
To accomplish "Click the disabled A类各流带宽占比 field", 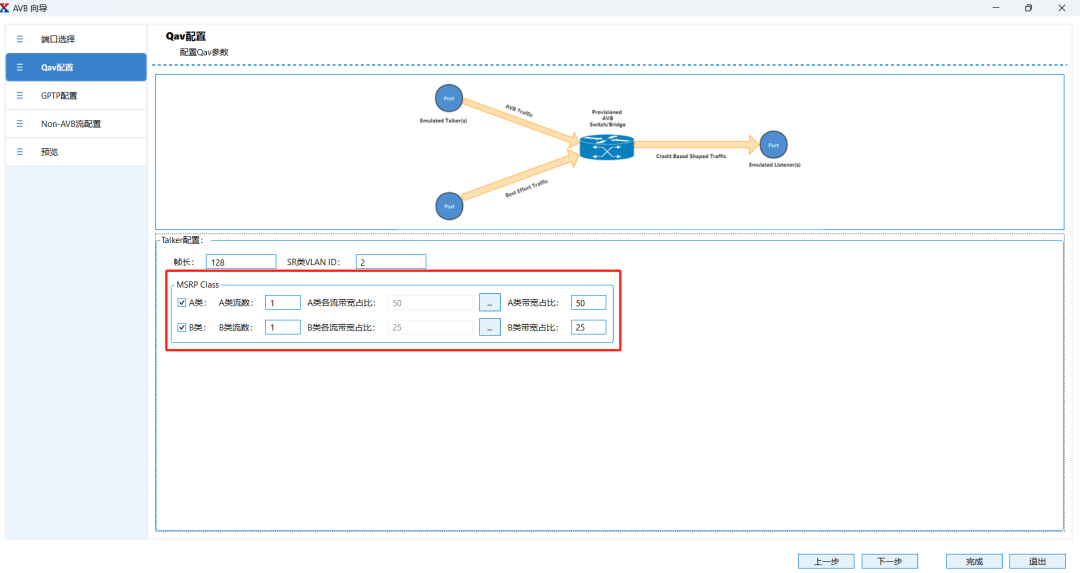I will [x=430, y=303].
